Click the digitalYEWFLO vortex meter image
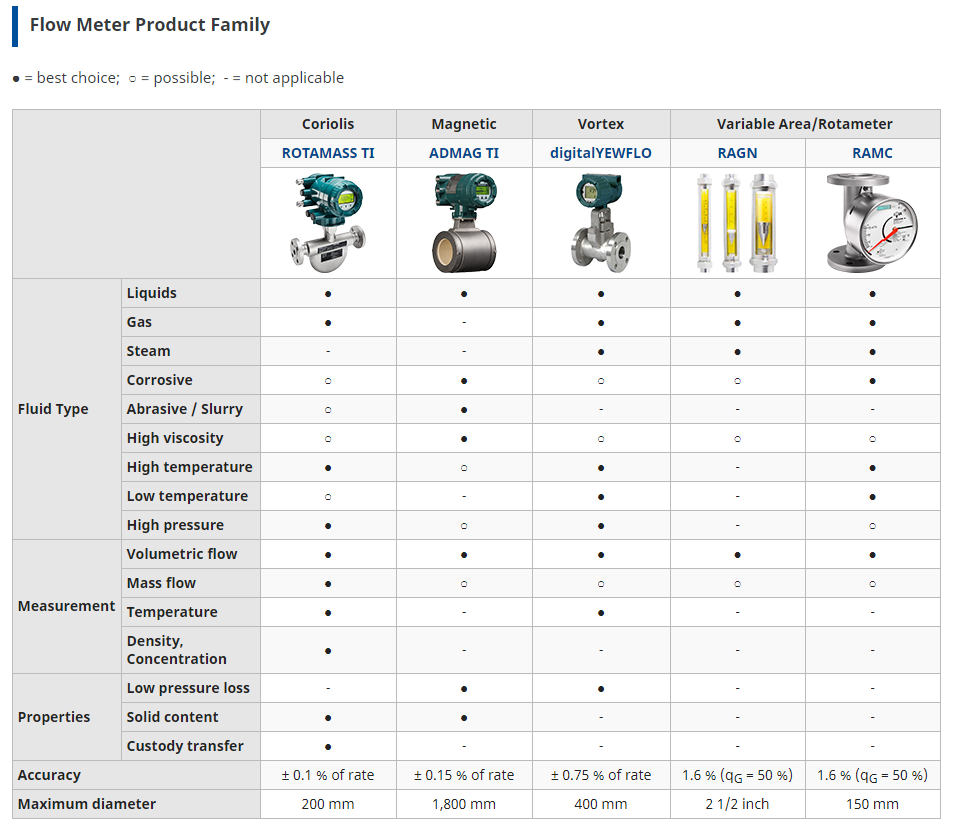955x829 pixels. (x=601, y=223)
